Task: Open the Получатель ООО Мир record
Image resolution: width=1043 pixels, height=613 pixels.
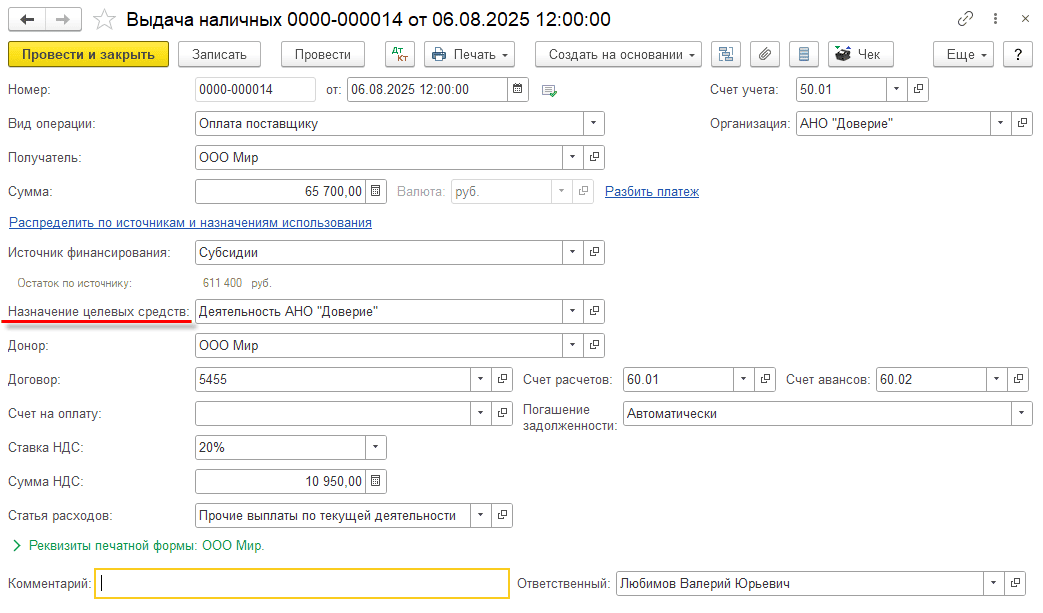Action: tap(594, 157)
